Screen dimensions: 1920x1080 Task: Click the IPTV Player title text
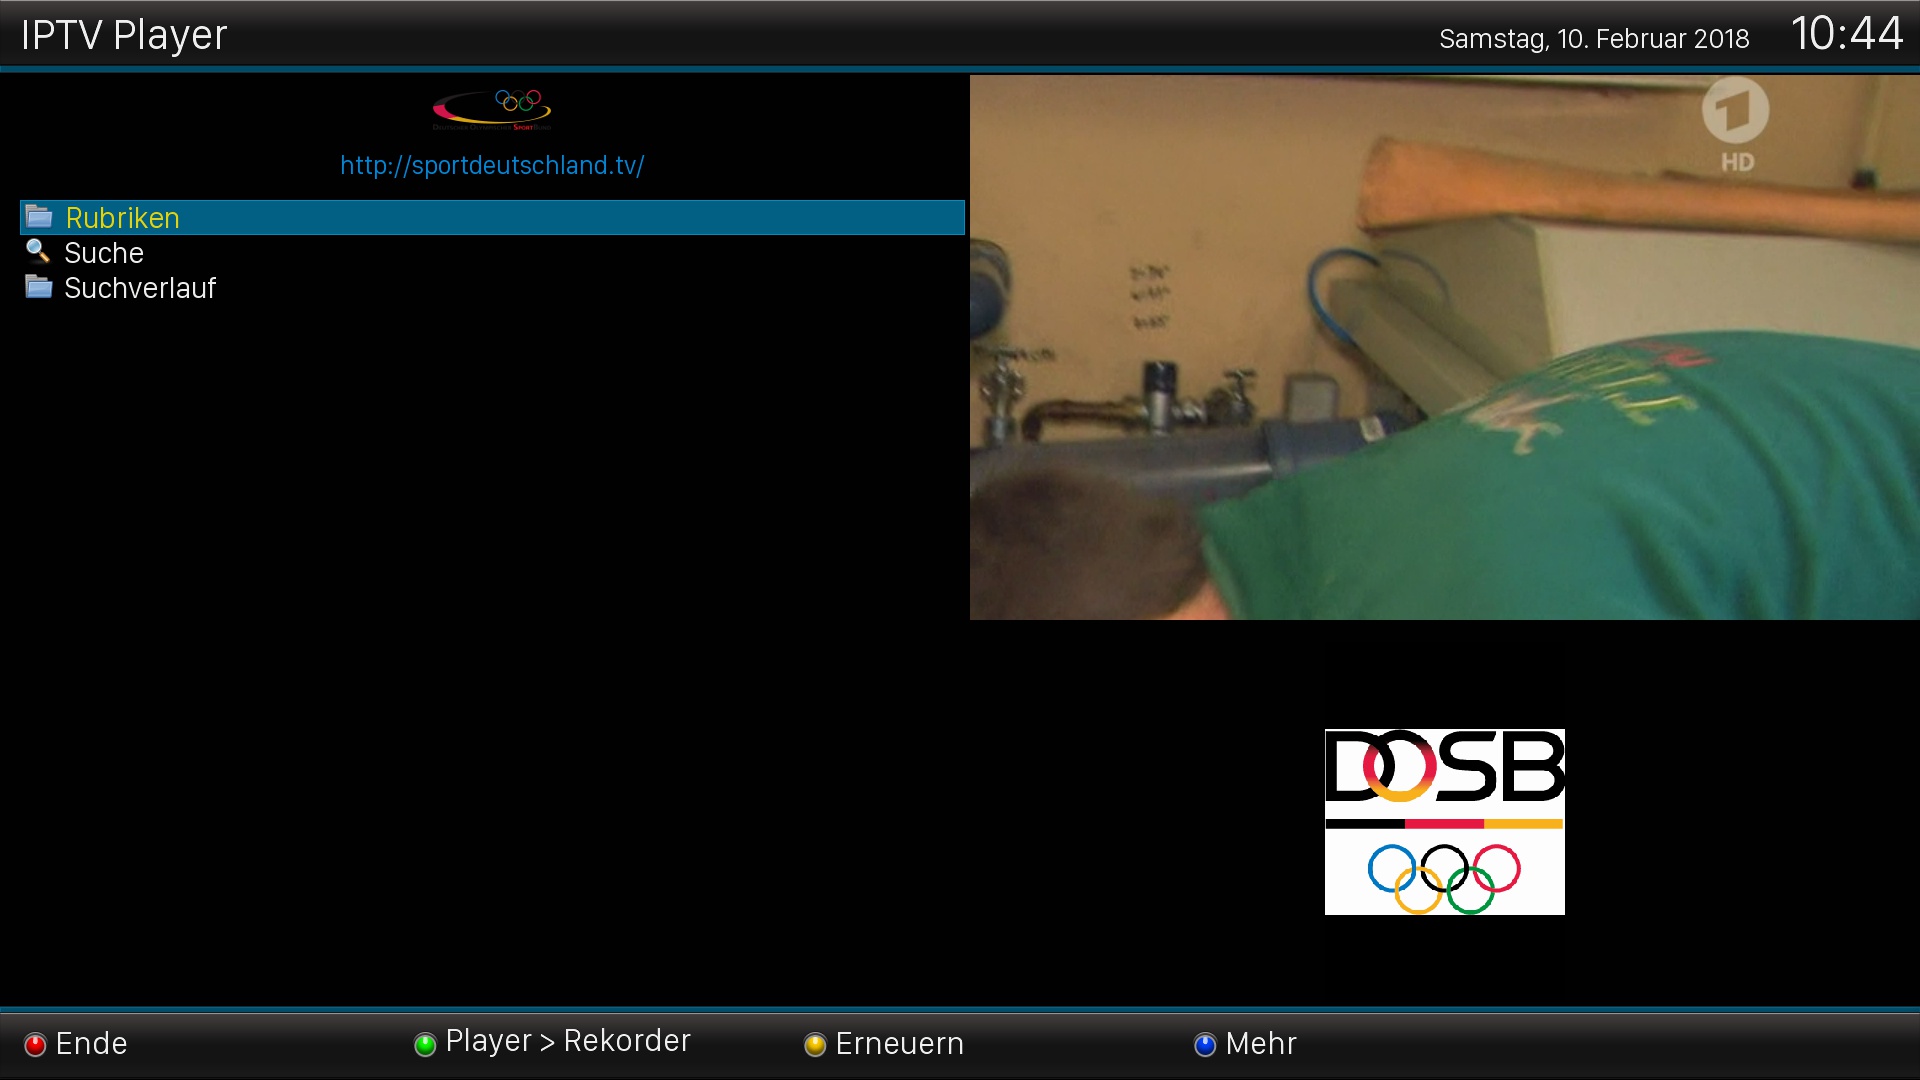pyautogui.click(x=124, y=35)
